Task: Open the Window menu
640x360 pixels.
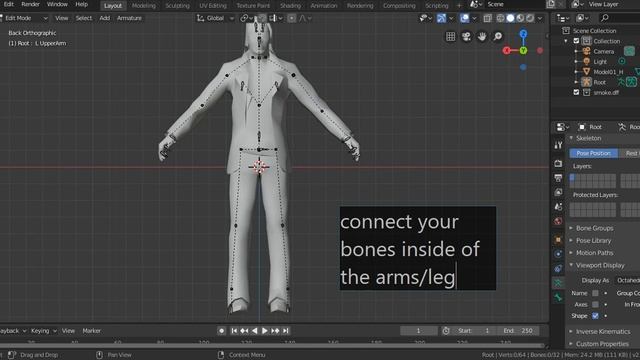Action: click(x=57, y=4)
